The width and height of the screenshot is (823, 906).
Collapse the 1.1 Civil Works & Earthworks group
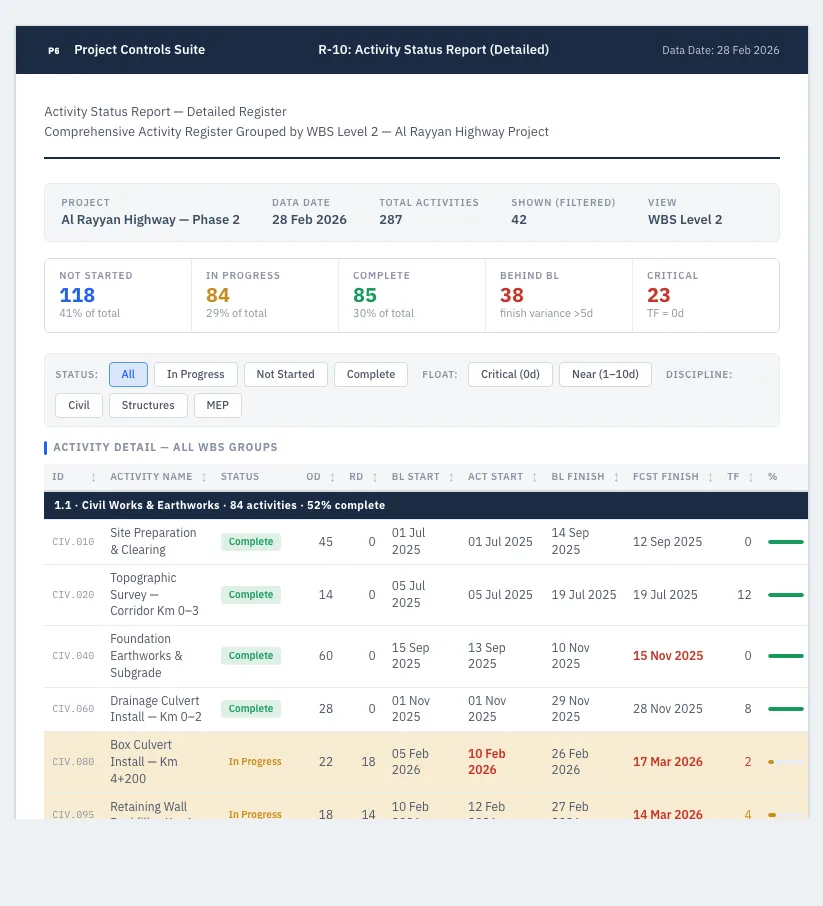tap(426, 506)
